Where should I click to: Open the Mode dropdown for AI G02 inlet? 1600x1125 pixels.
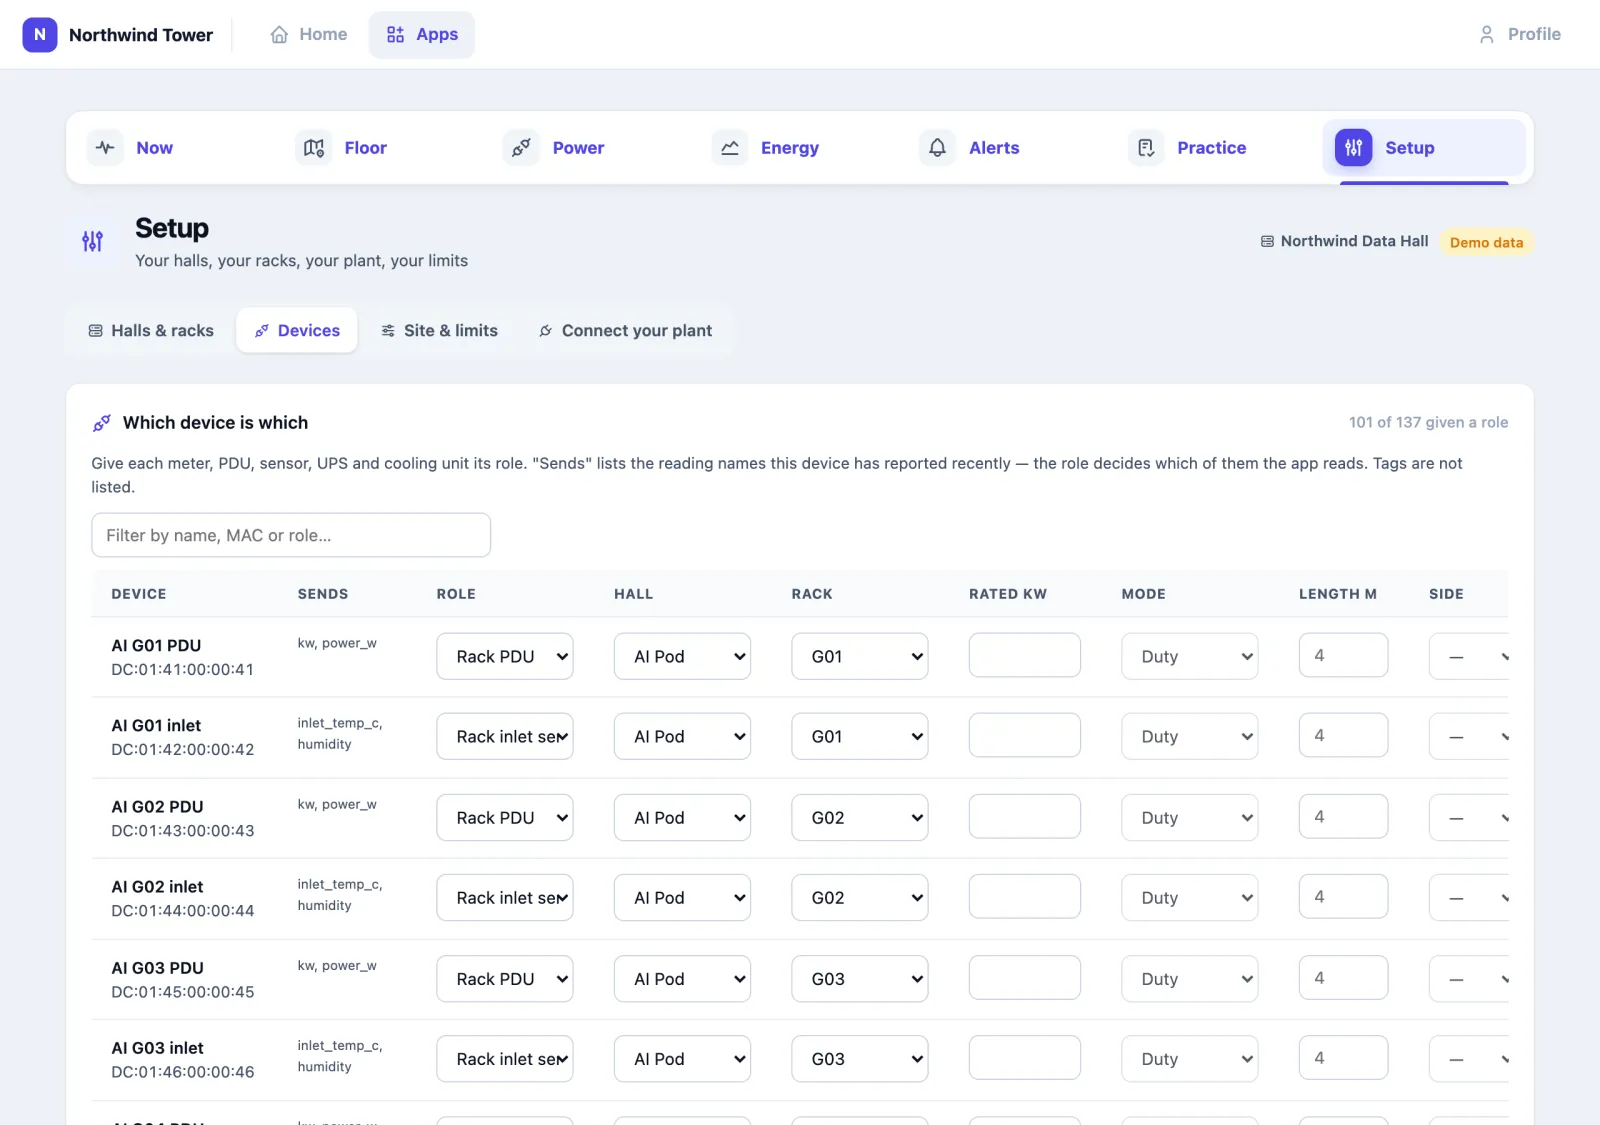coord(1190,898)
